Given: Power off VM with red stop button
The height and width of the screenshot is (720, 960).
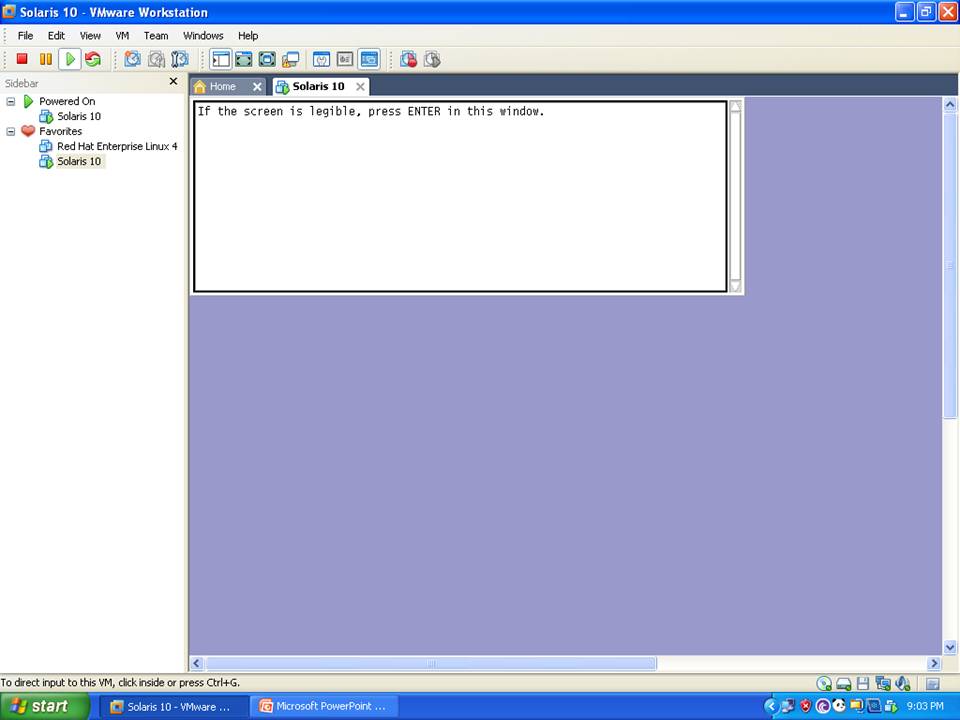Looking at the screenshot, I should click(22, 59).
